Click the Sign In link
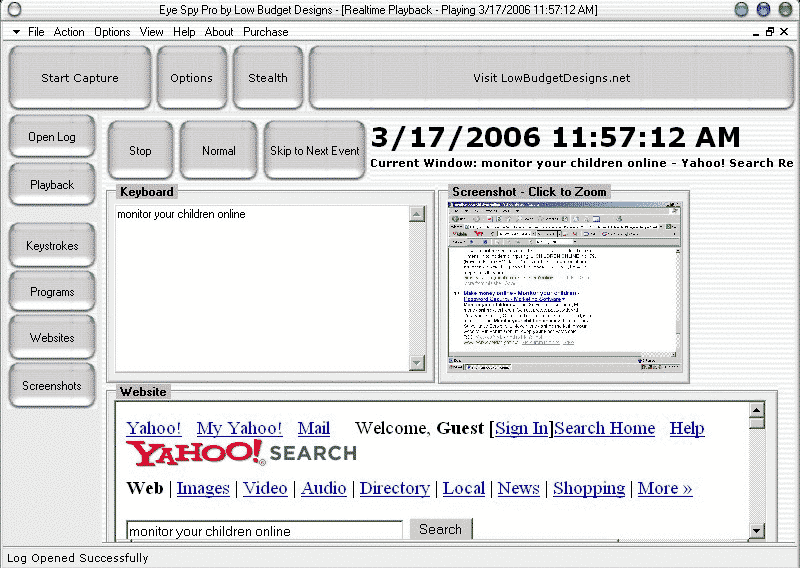800x568 pixels. click(x=521, y=428)
